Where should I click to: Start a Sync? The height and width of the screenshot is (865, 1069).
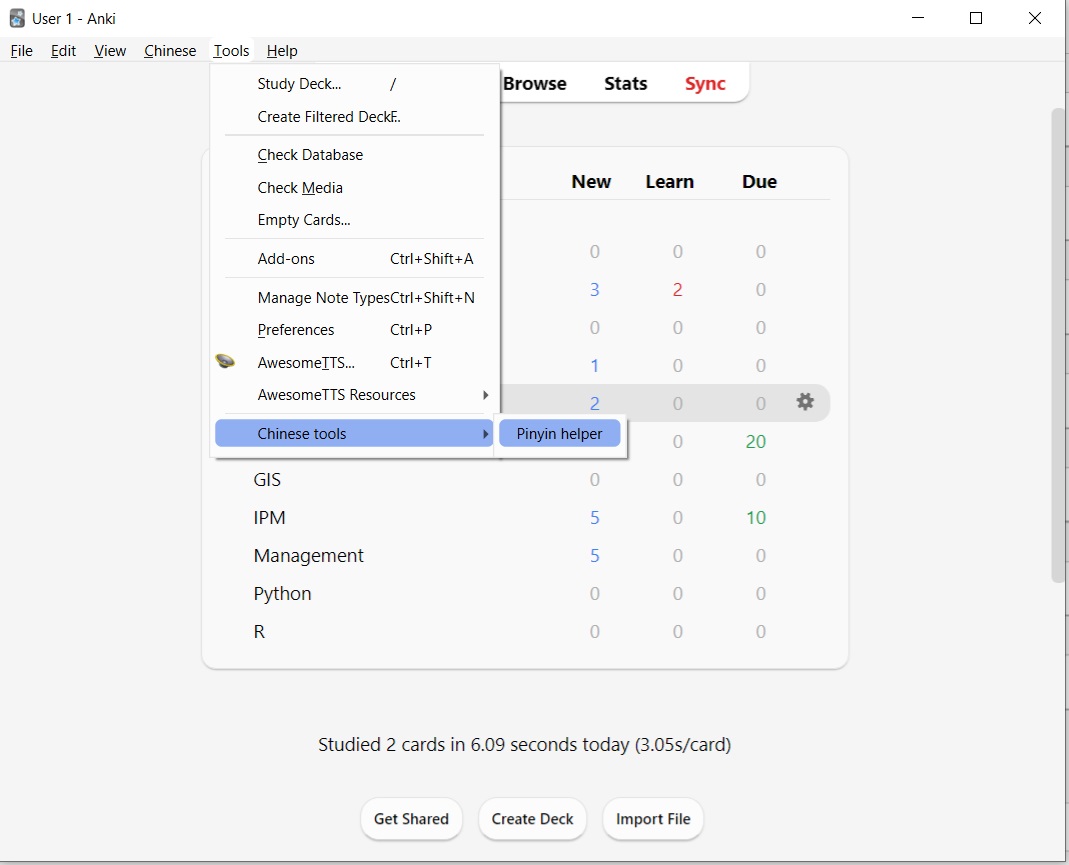705,83
